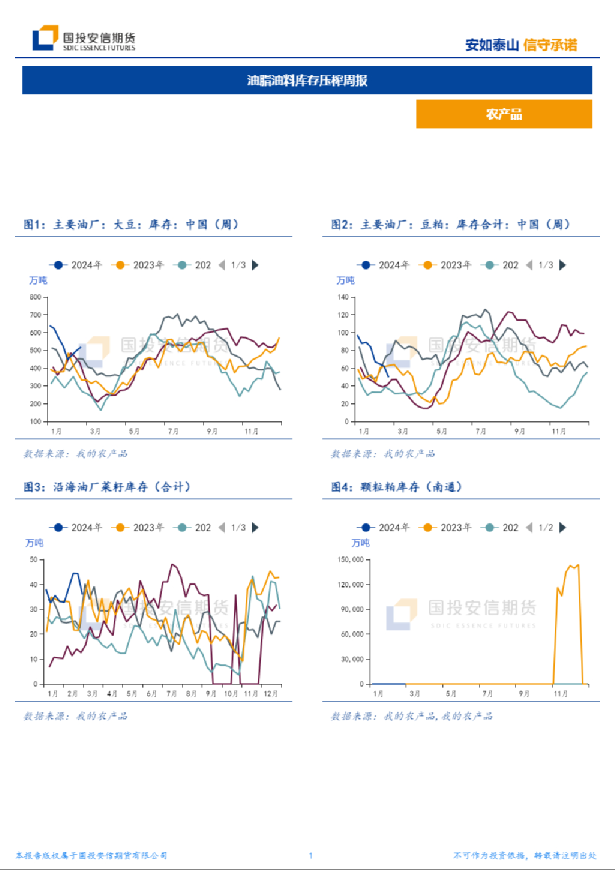Click previous legend page arrow in soybean inventory chart
This screenshot has width=615, height=870.
click(x=221, y=265)
